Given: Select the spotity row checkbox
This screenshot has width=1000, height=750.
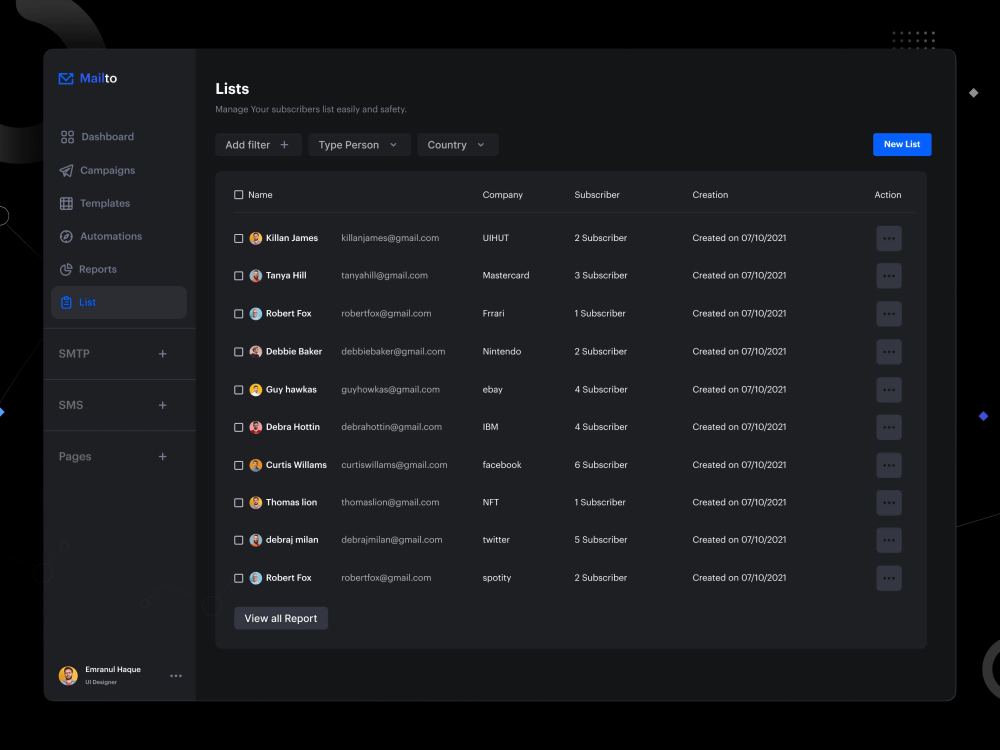Looking at the screenshot, I should click(239, 578).
